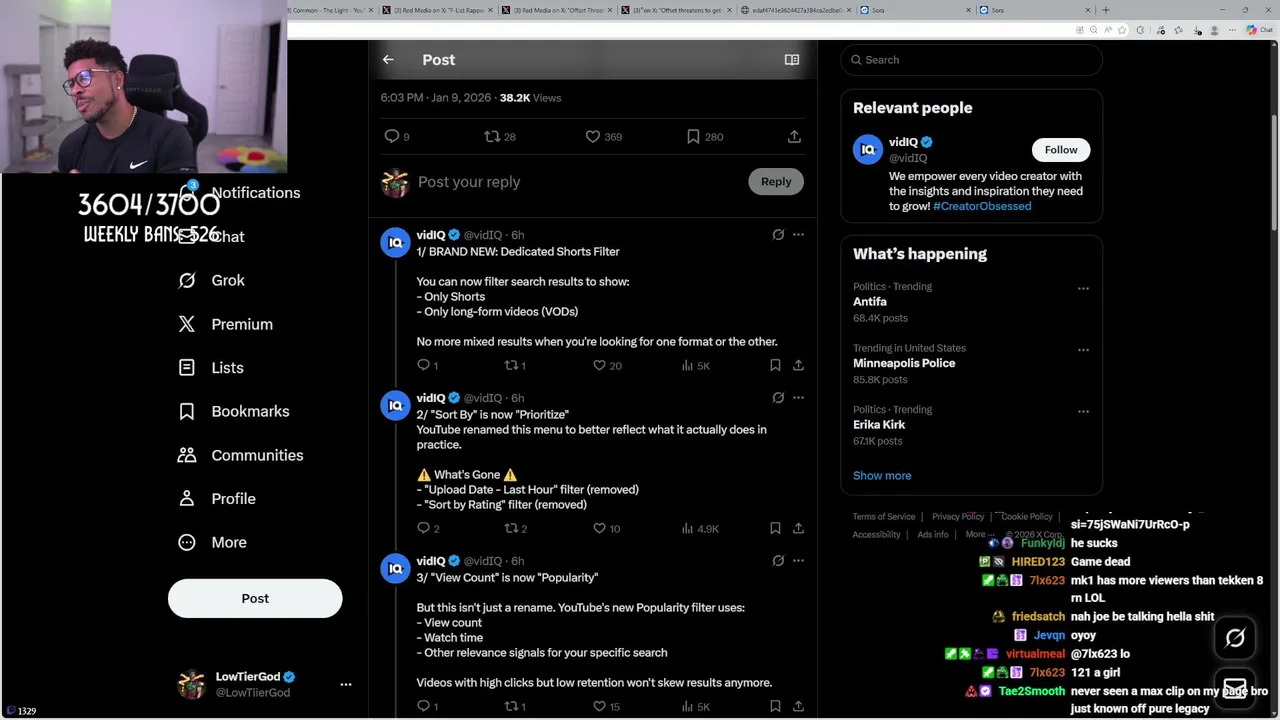Open Ads info footer link
Viewport: 1280px width, 720px height.
pos(933,535)
